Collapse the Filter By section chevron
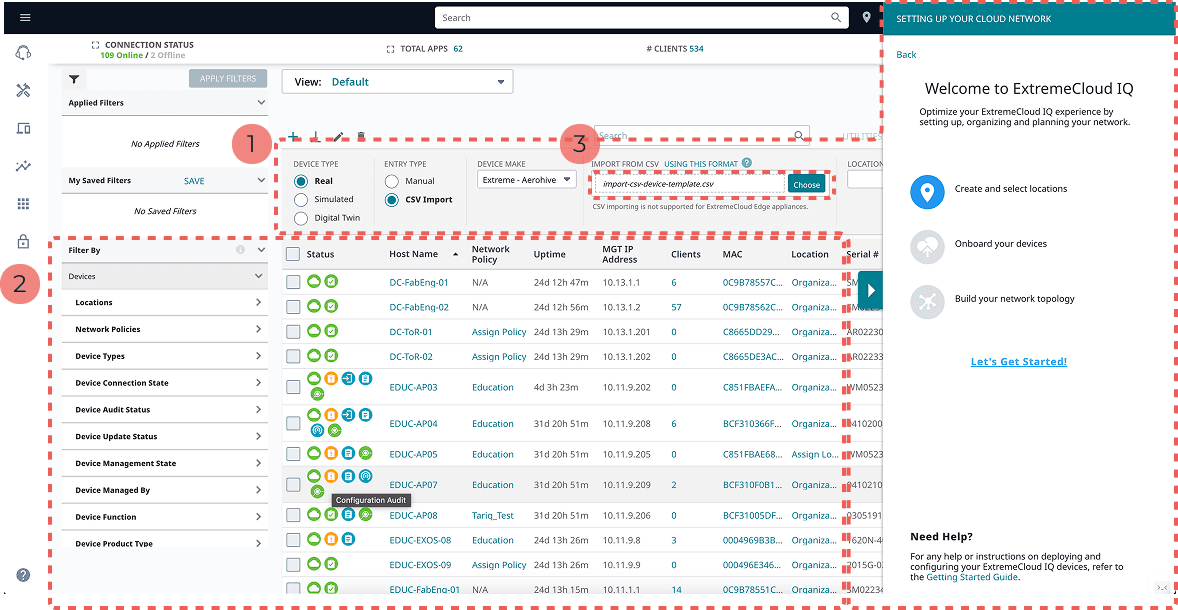The width and height of the screenshot is (1178, 610). click(261, 249)
